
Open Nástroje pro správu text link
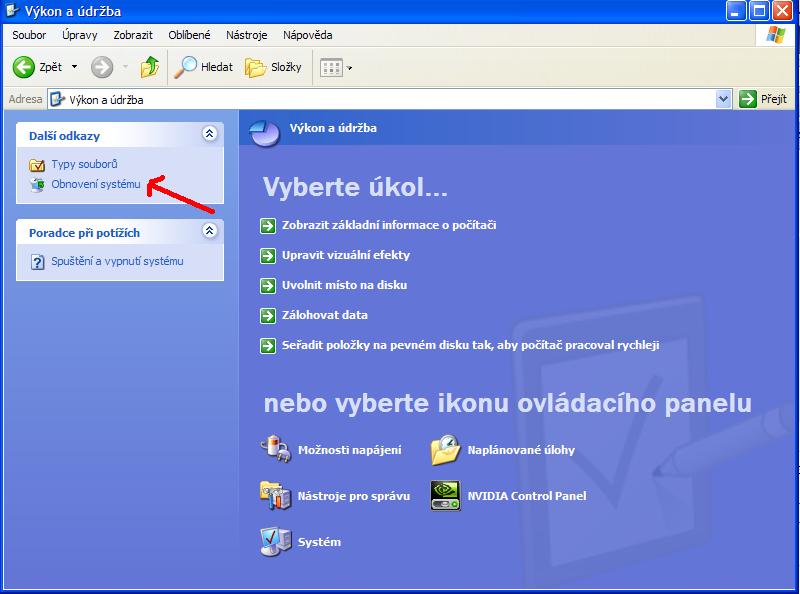tap(354, 496)
